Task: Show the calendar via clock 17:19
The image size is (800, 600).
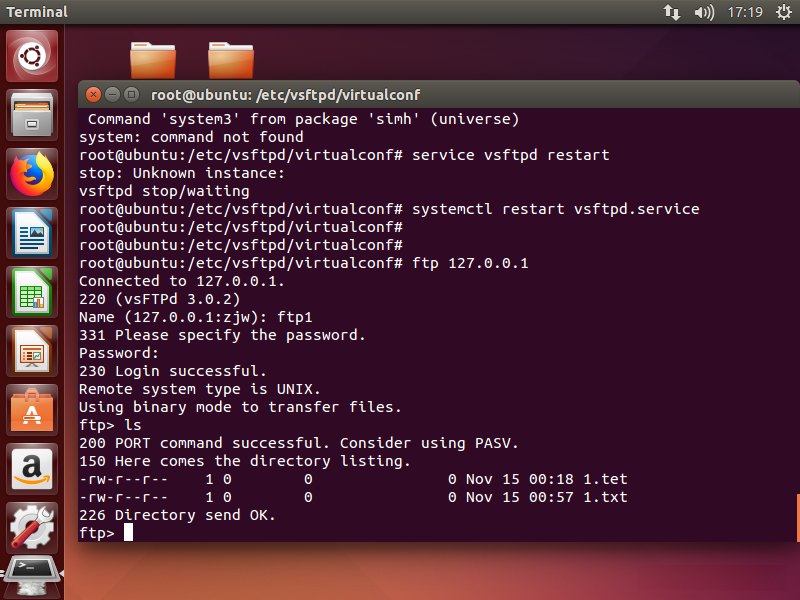Action: 745,12
